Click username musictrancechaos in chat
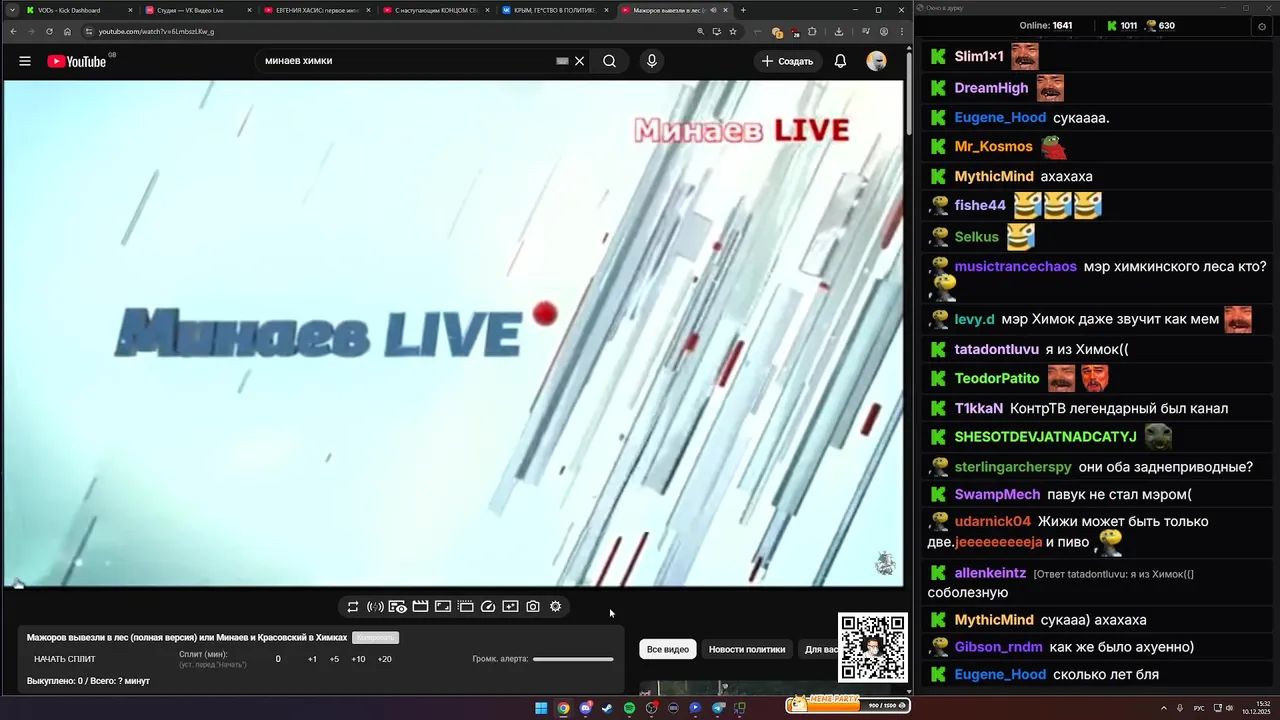The width and height of the screenshot is (1280, 720). click(1015, 267)
